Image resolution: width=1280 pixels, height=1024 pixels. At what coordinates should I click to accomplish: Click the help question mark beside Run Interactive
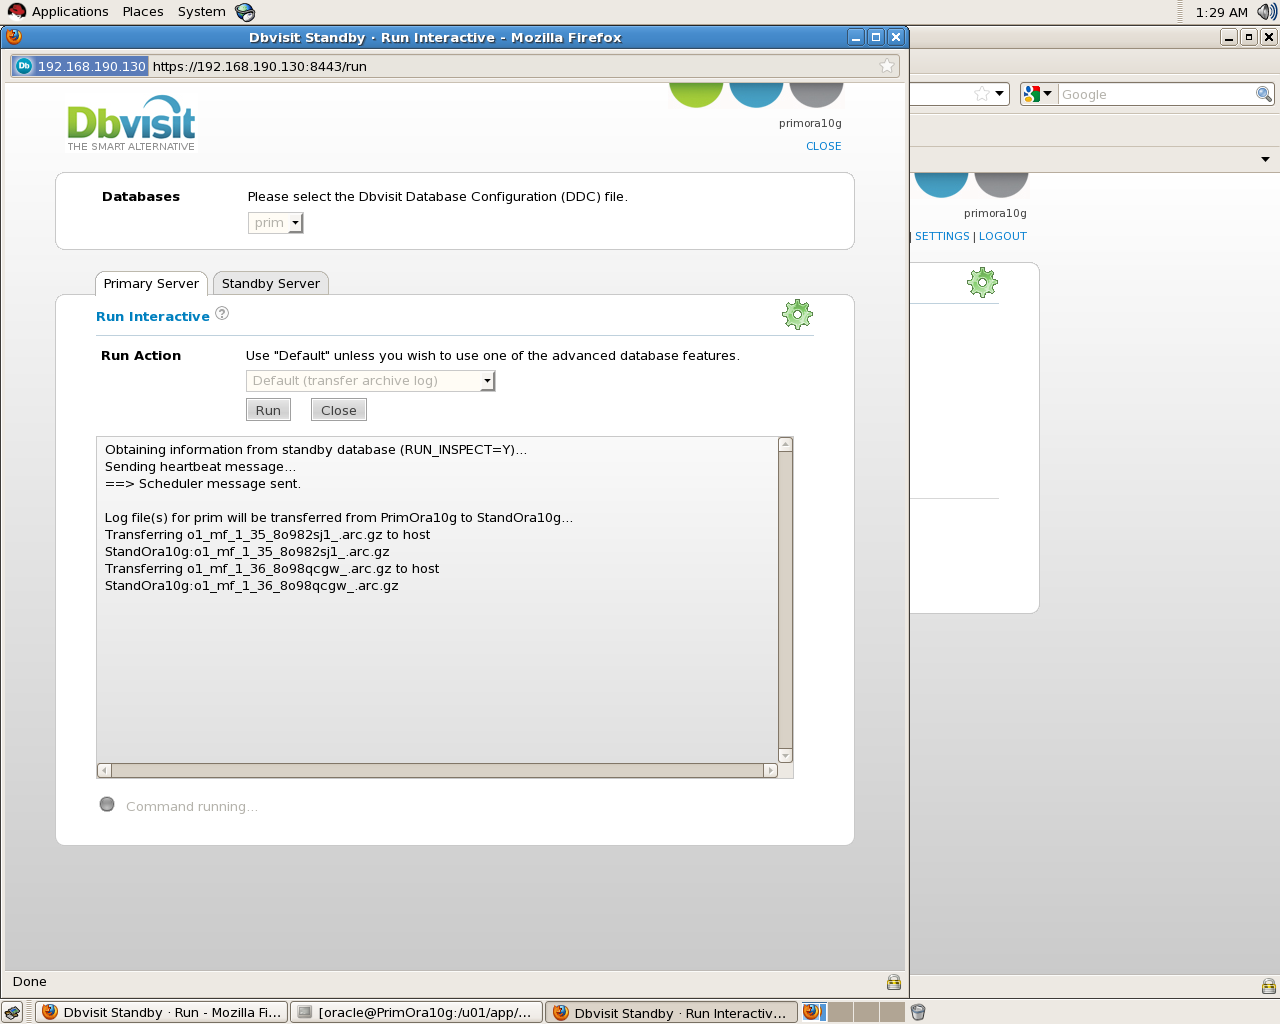point(222,314)
